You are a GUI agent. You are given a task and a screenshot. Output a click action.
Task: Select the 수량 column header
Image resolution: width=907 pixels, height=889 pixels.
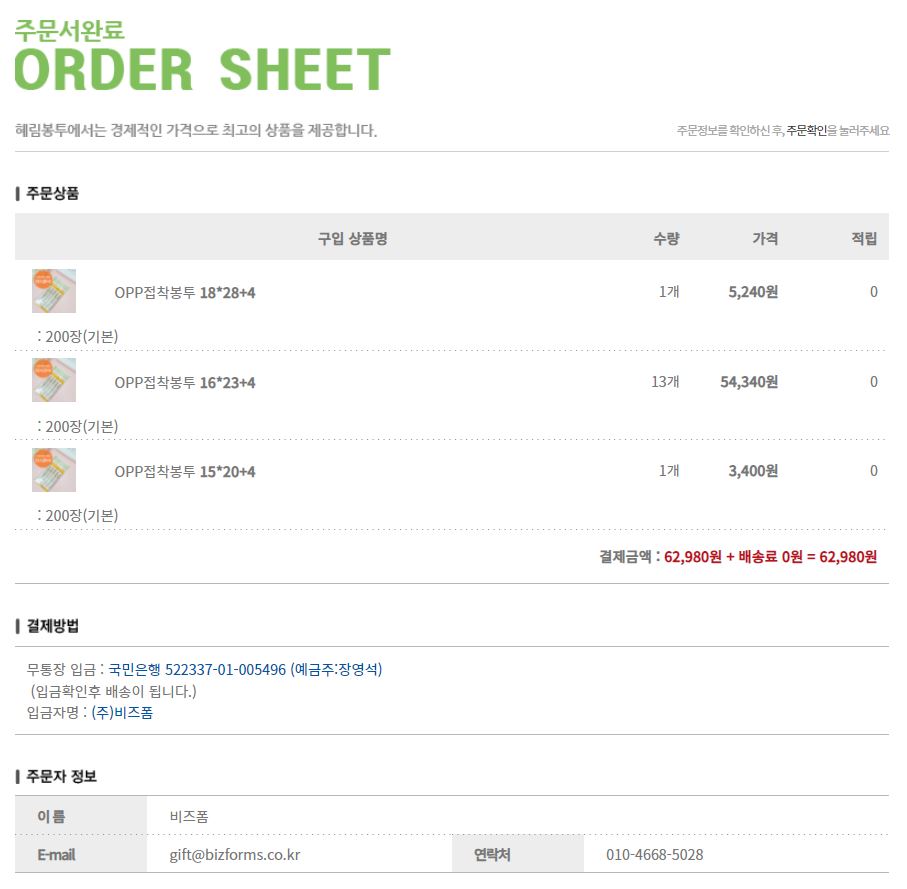(x=666, y=238)
